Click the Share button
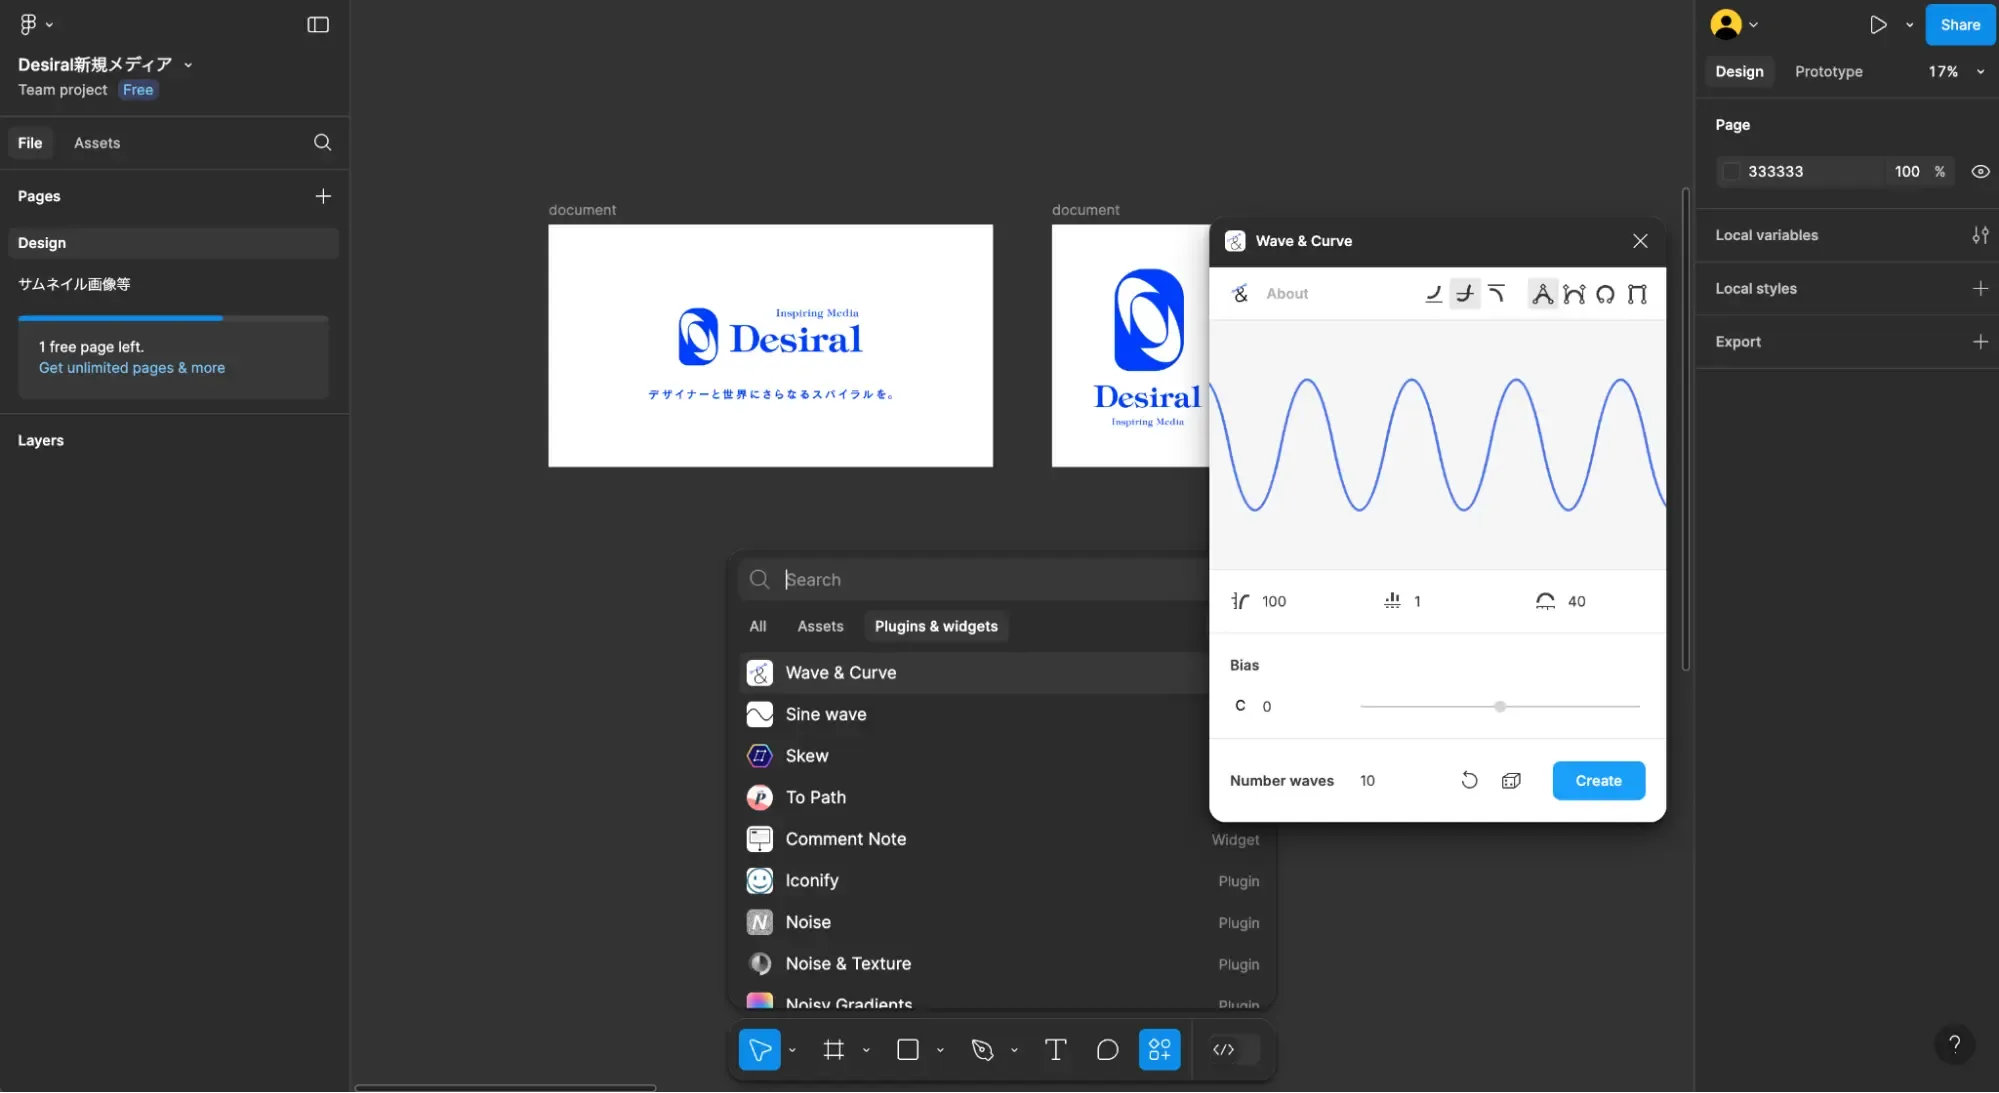The height and width of the screenshot is (1093, 1999). pyautogui.click(x=1960, y=25)
